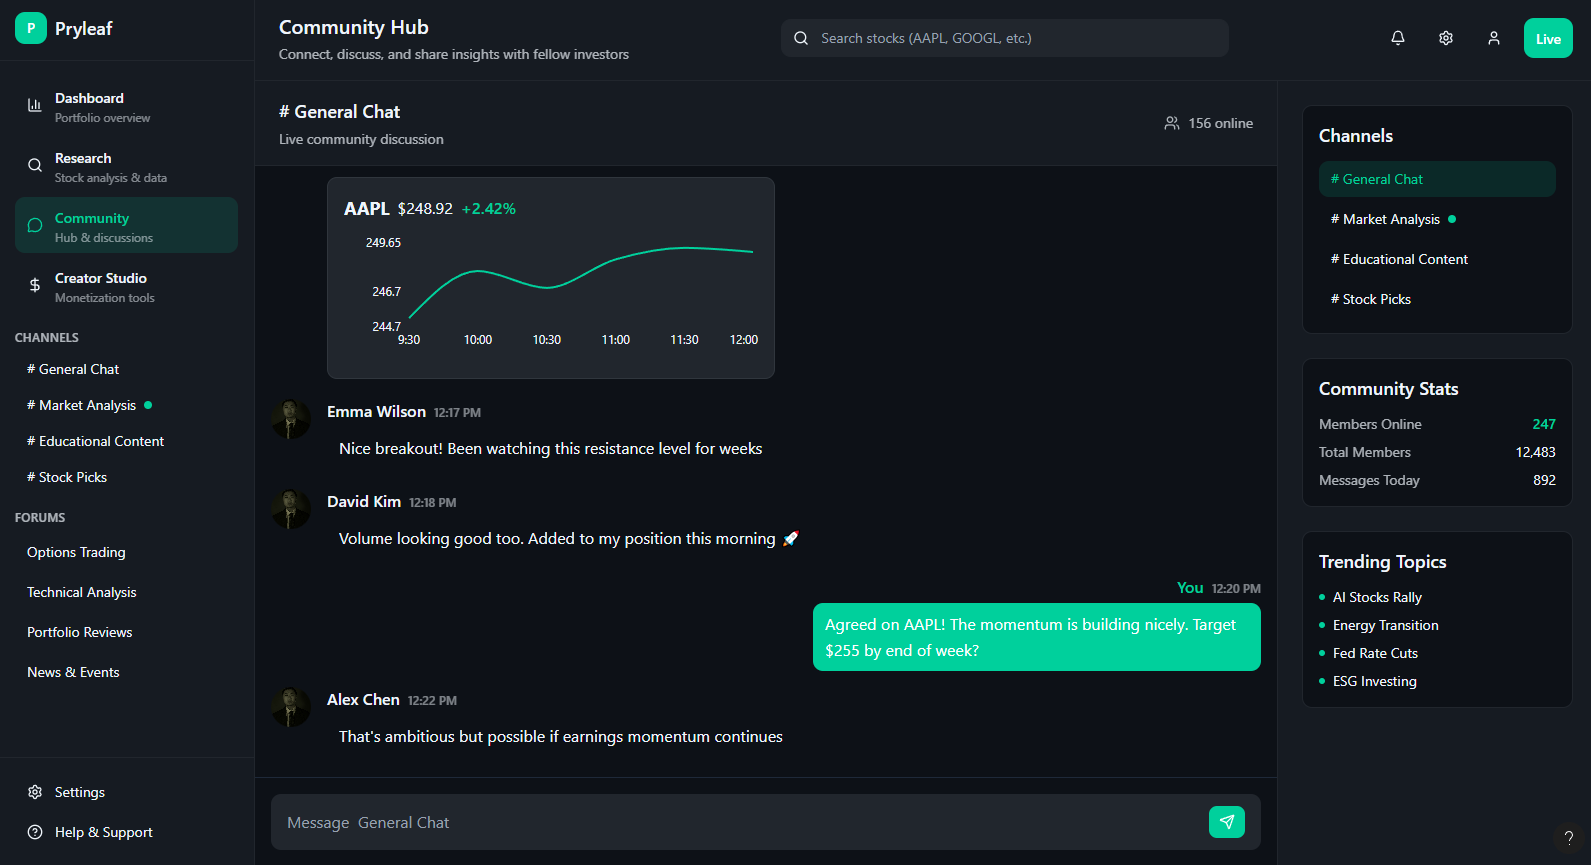This screenshot has height=865, width=1591.
Task: Go live using the Live button
Action: (x=1547, y=37)
